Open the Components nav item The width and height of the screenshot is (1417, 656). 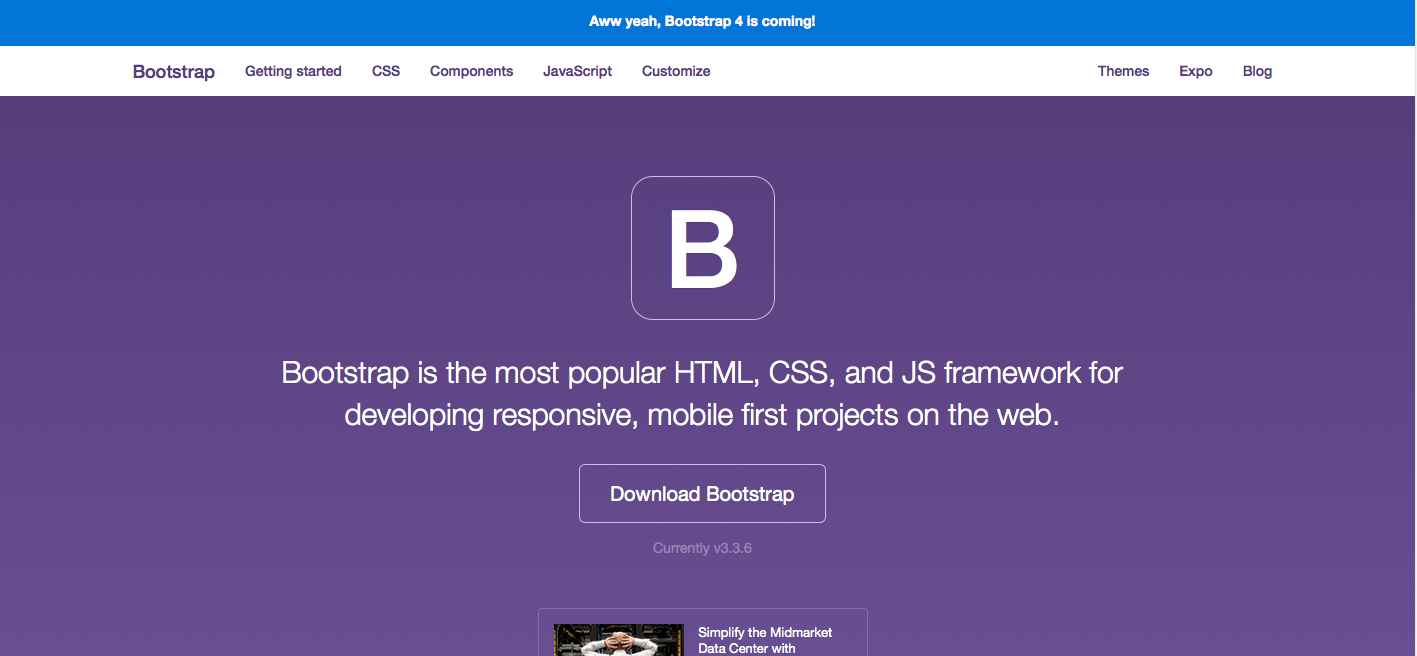coord(471,71)
